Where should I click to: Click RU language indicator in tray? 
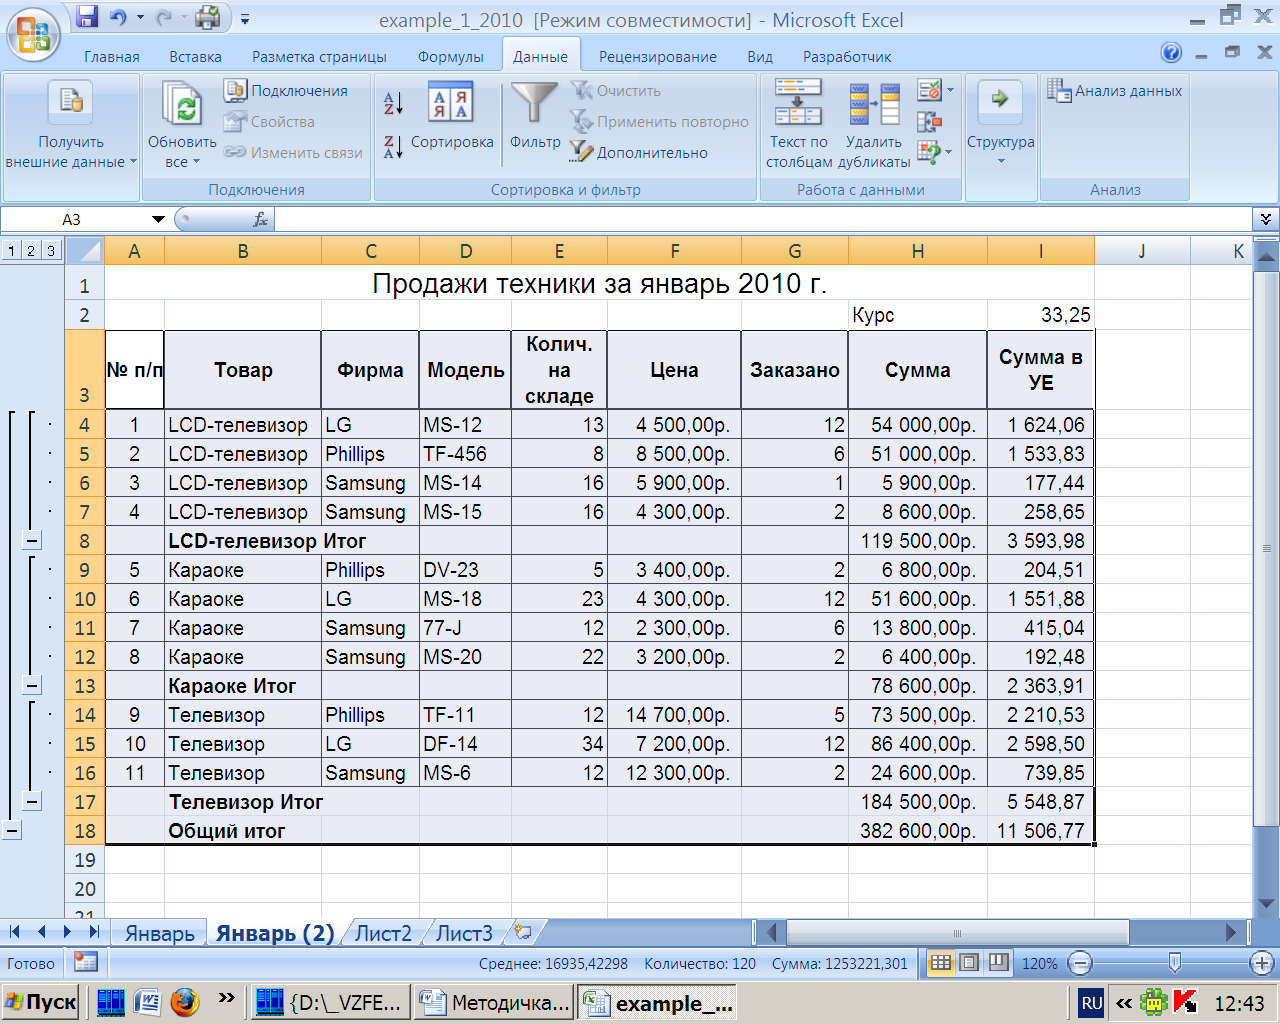(x=1091, y=1003)
